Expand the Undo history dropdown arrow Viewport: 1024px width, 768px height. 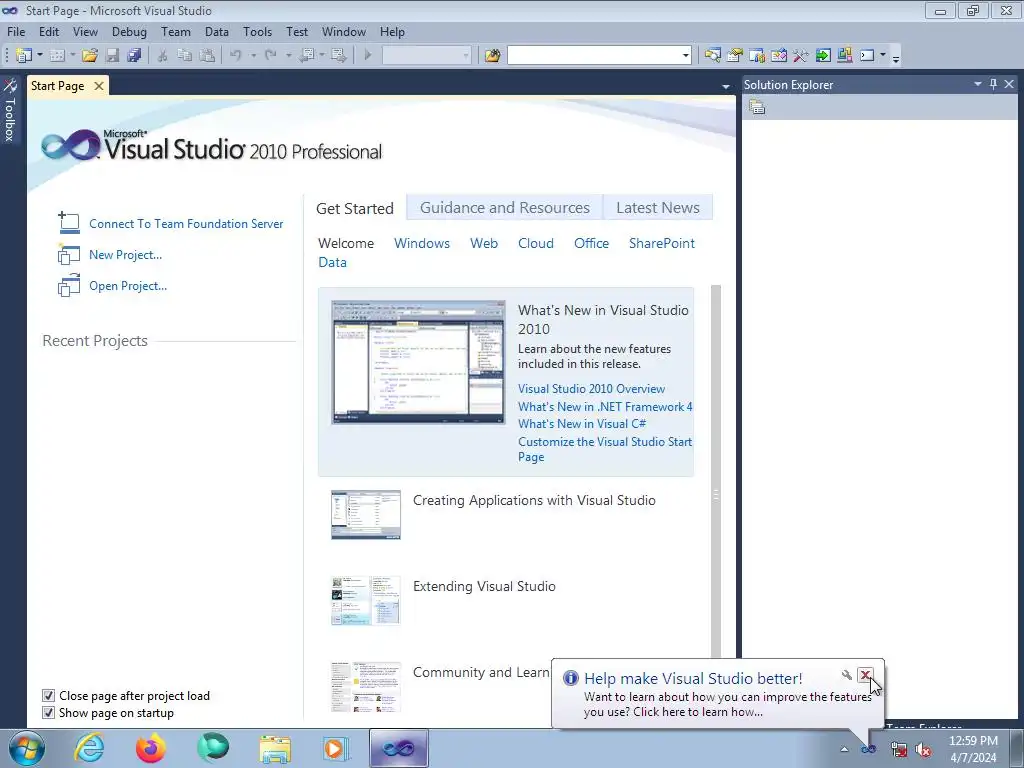(x=253, y=56)
